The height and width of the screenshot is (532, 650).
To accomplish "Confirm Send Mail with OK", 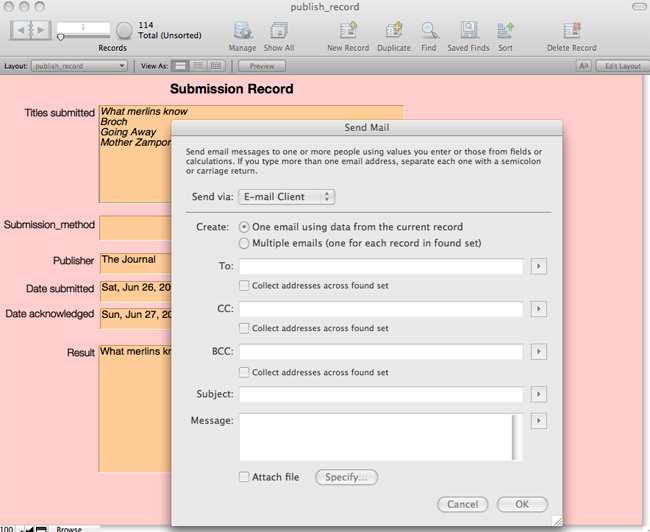I will click(x=522, y=504).
